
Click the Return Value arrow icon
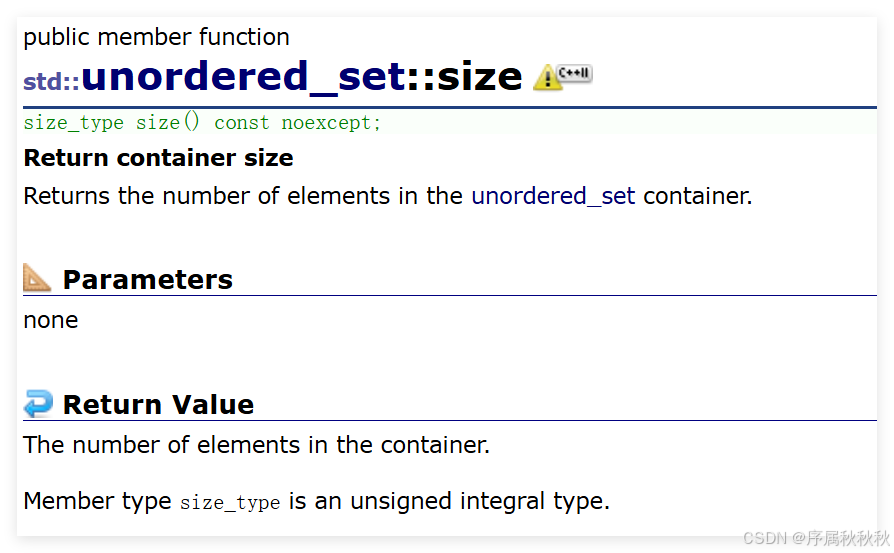(x=38, y=403)
